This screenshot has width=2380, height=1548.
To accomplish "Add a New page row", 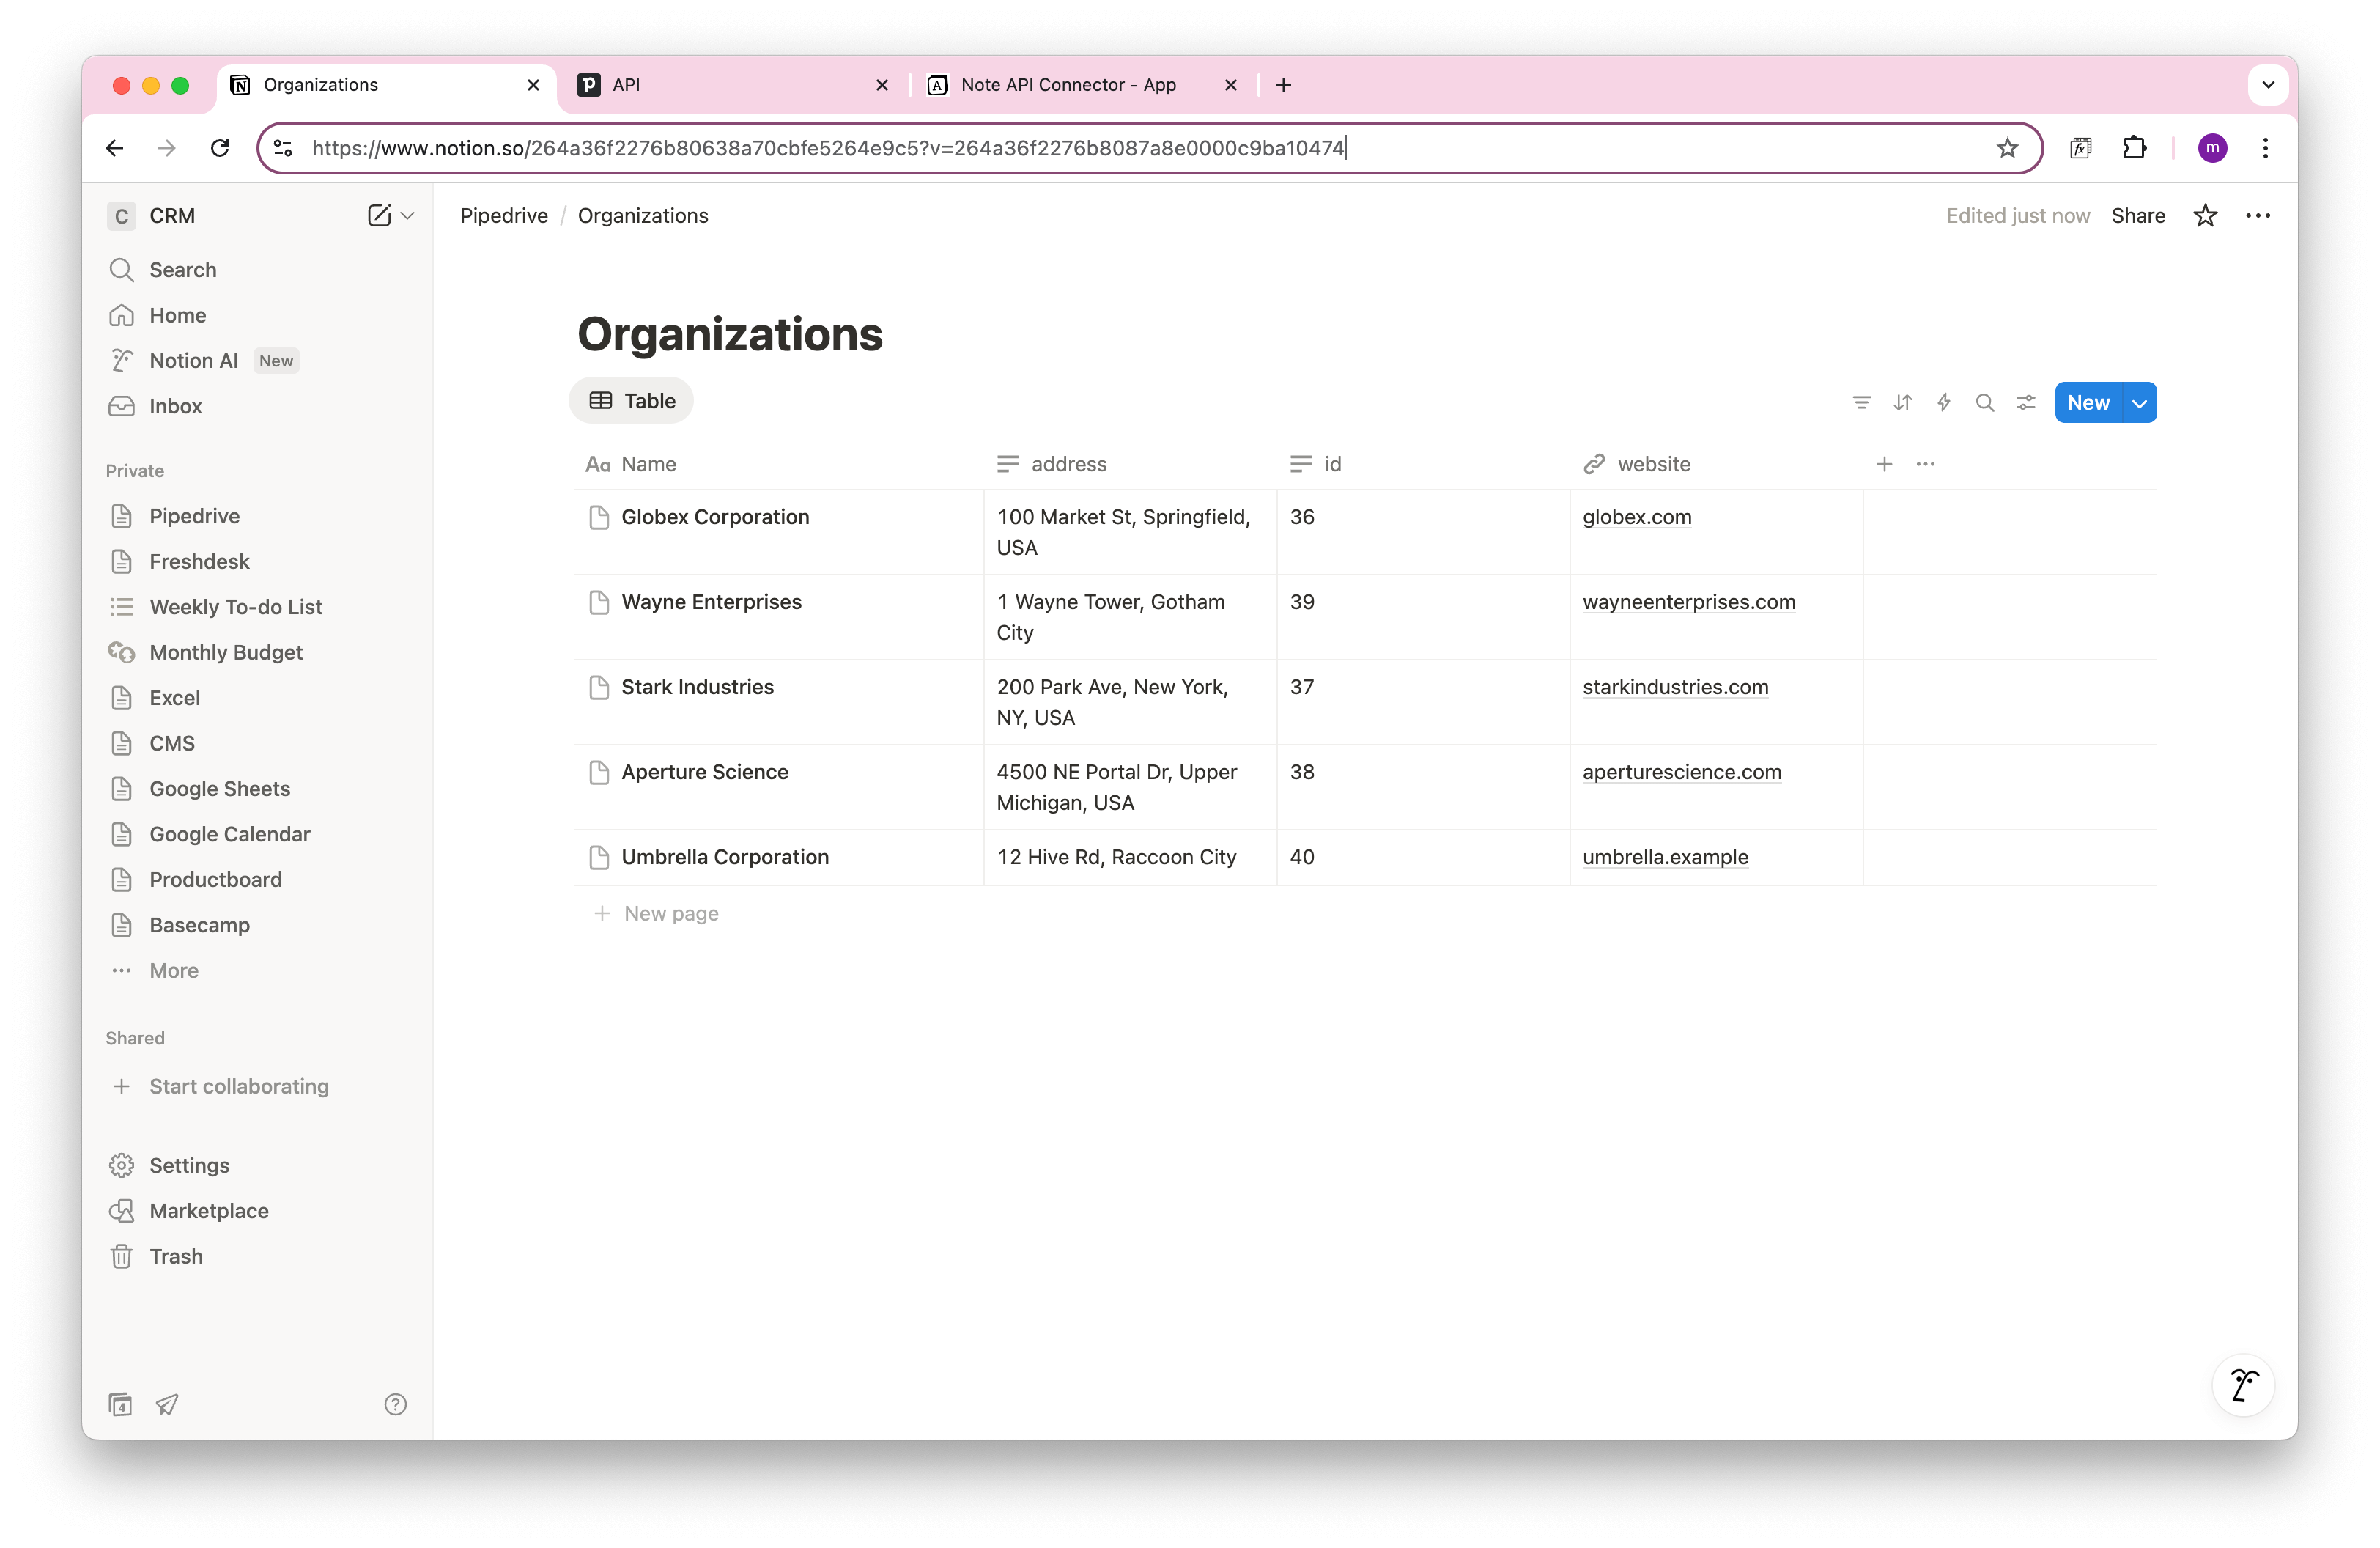I will (657, 914).
